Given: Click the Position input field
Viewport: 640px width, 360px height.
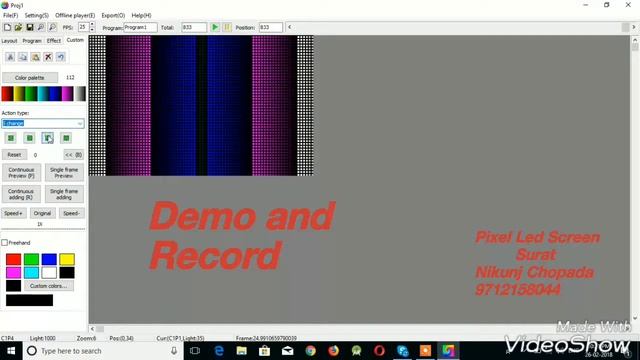Looking at the screenshot, I should click(271, 27).
